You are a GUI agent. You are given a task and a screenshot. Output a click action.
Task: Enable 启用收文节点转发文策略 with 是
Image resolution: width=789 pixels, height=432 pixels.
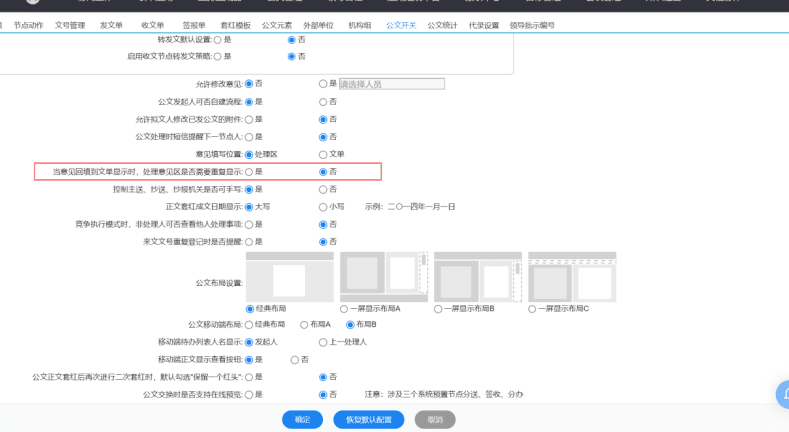pyautogui.click(x=217, y=57)
